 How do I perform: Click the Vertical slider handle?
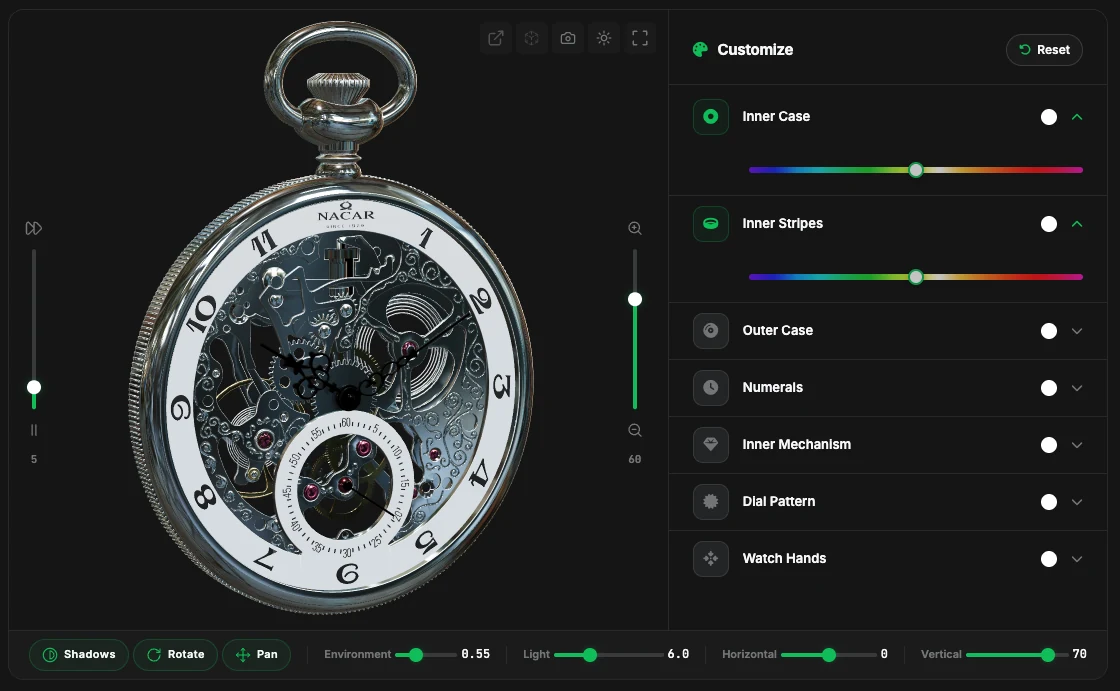pos(1048,655)
